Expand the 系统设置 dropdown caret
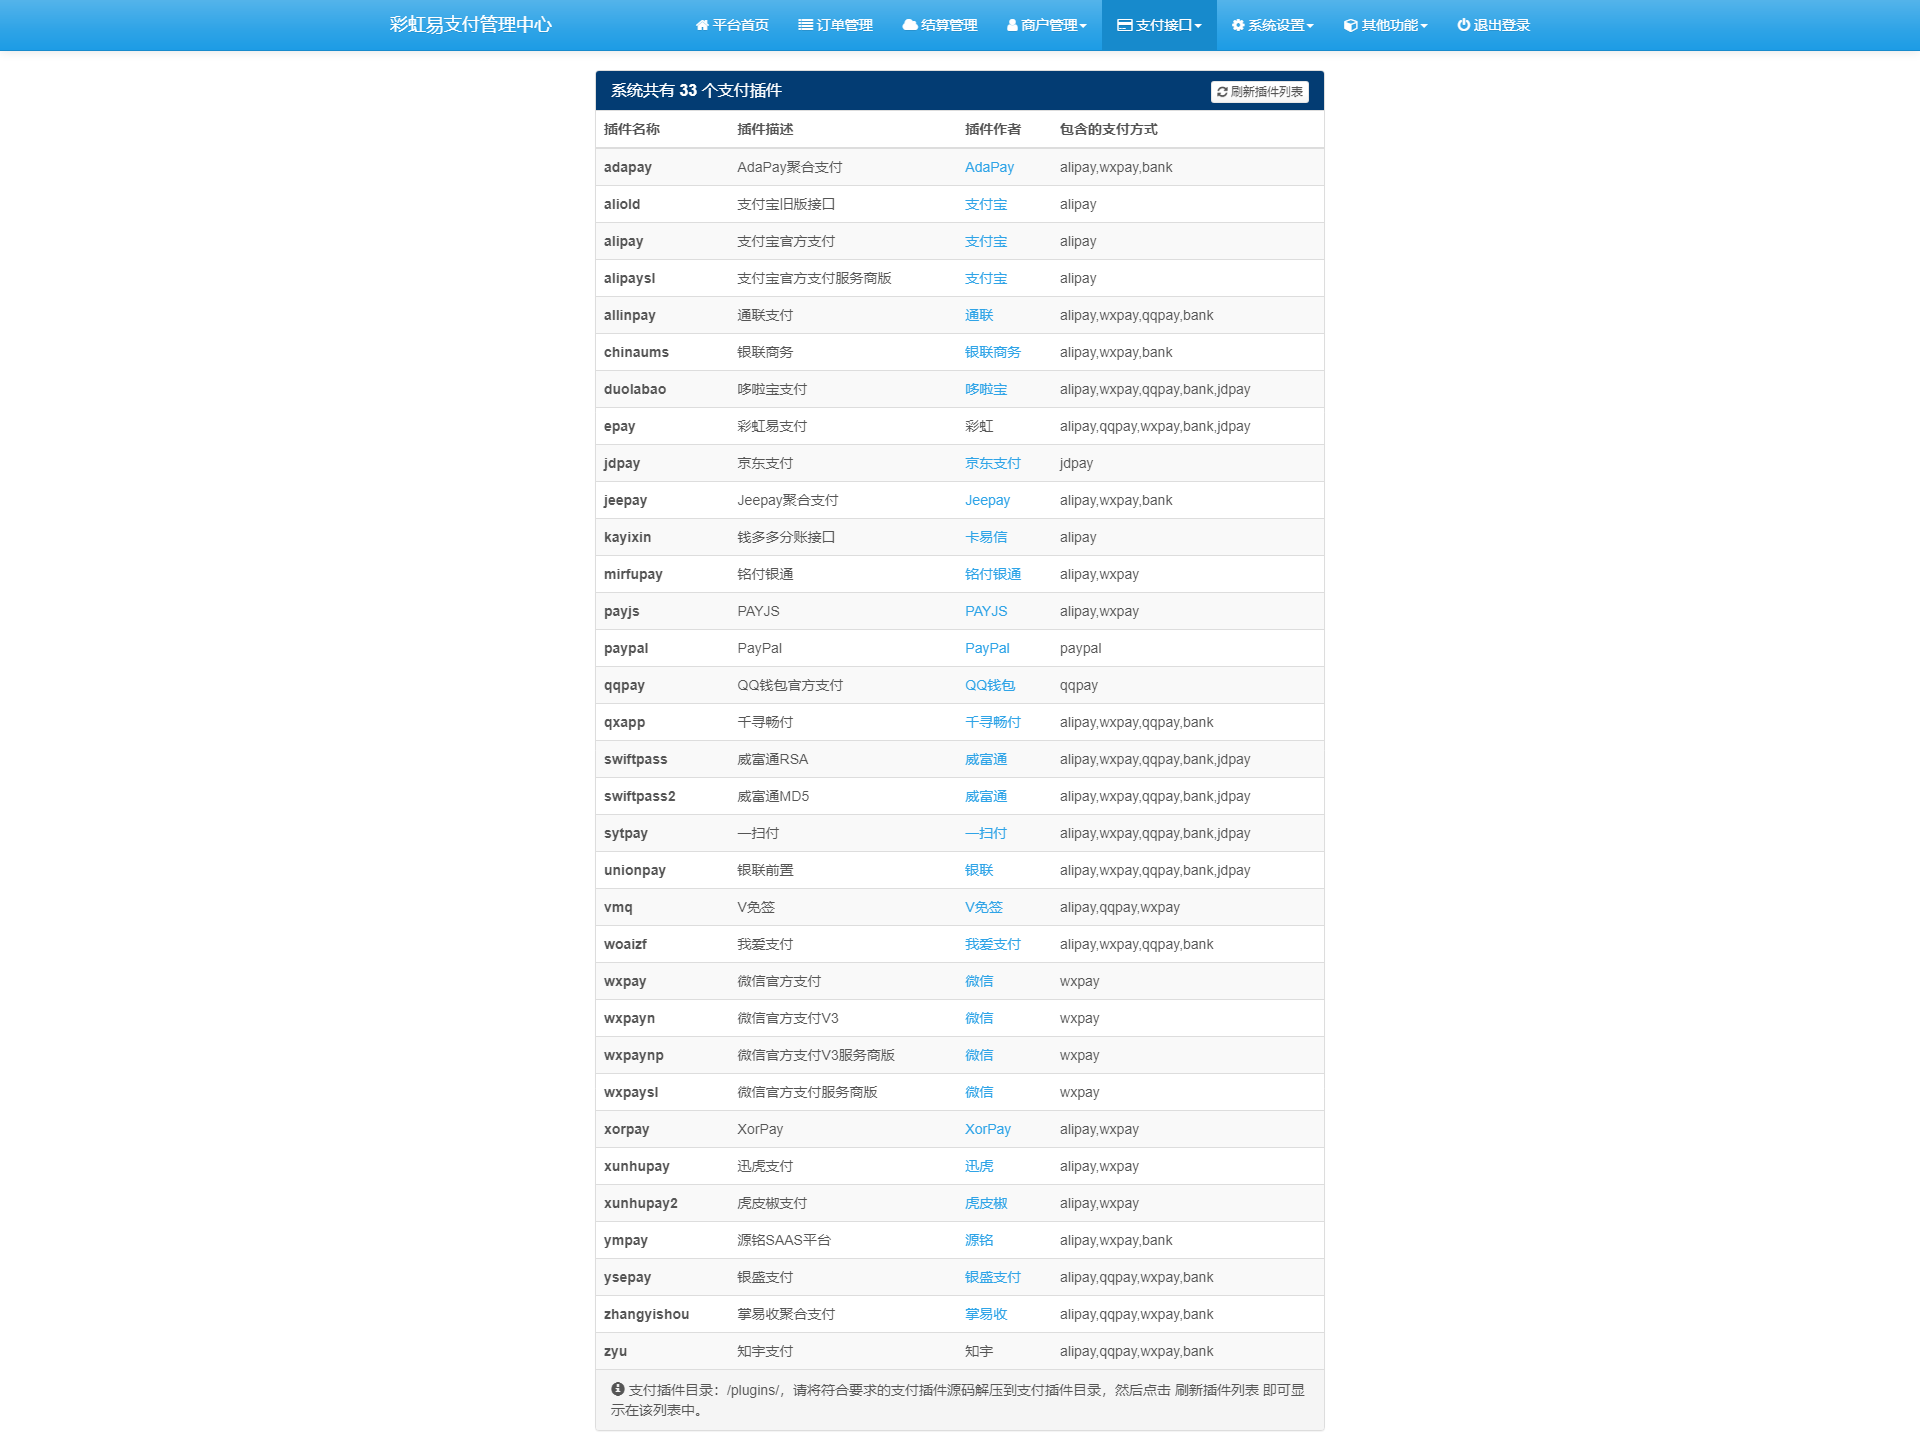The image size is (1920, 1451). coord(1310,26)
